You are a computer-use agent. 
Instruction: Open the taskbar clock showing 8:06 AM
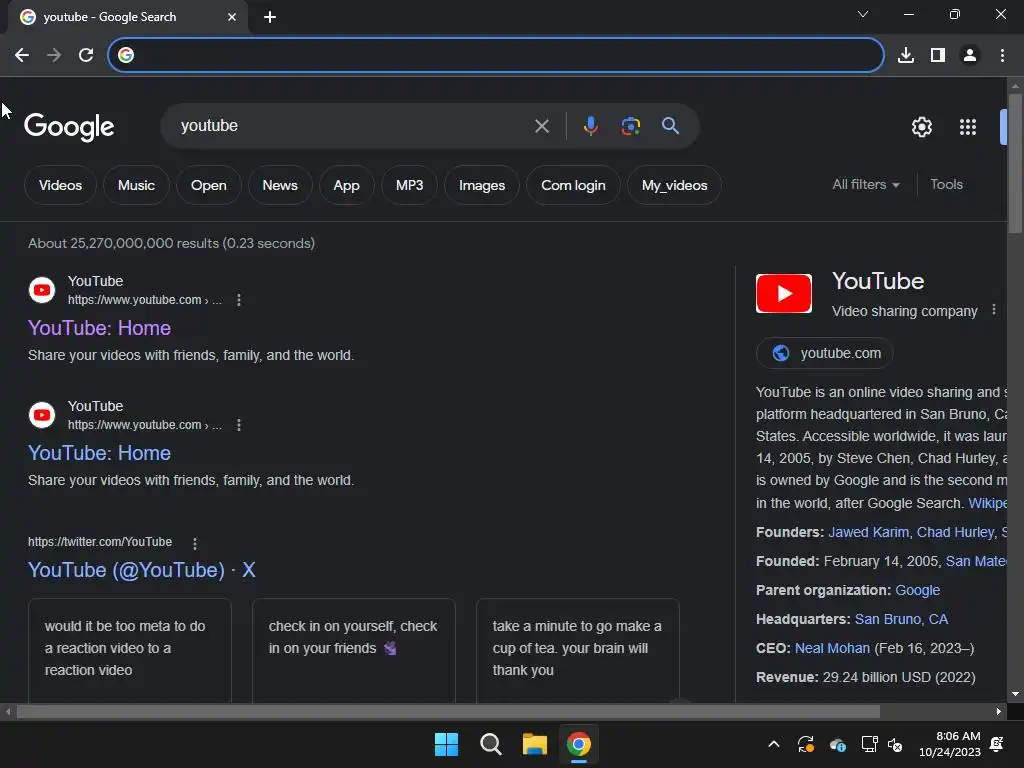pyautogui.click(x=950, y=744)
